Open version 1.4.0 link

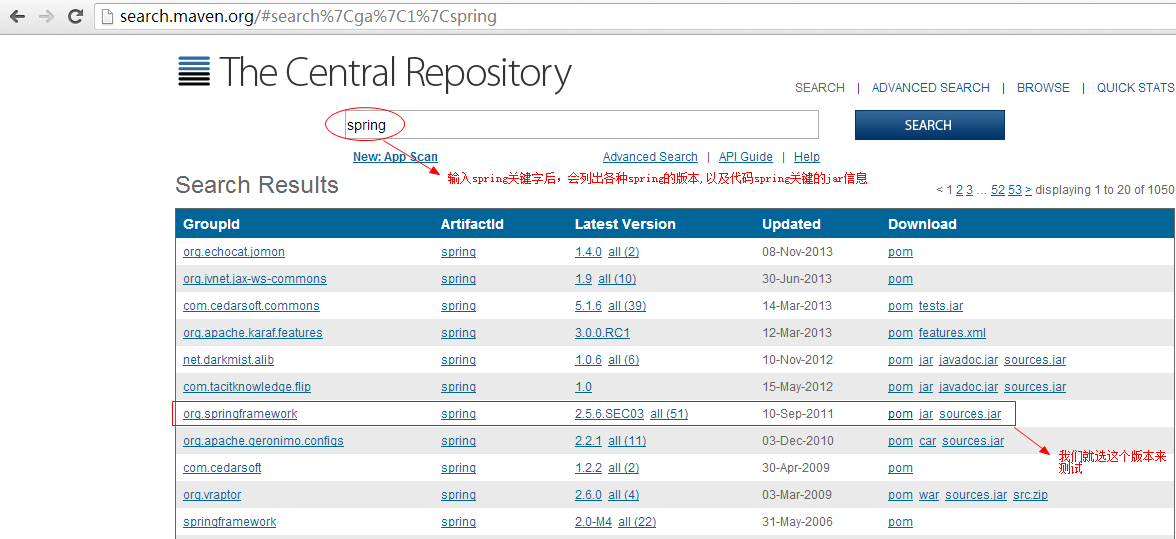[589, 252]
